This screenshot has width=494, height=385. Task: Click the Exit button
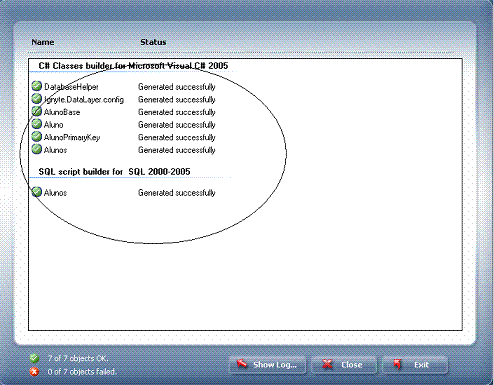click(x=415, y=365)
